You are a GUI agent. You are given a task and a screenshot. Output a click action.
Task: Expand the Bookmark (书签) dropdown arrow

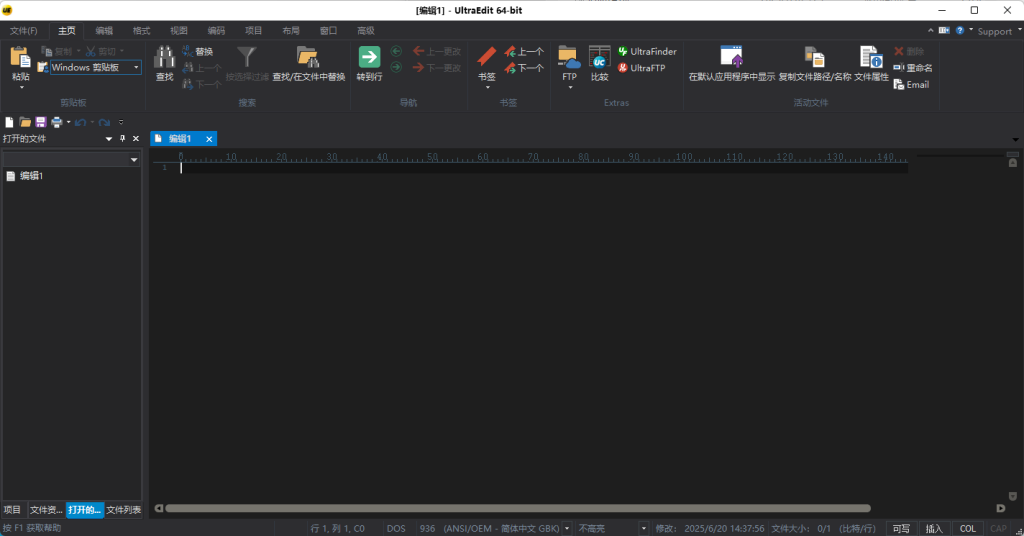(487, 87)
